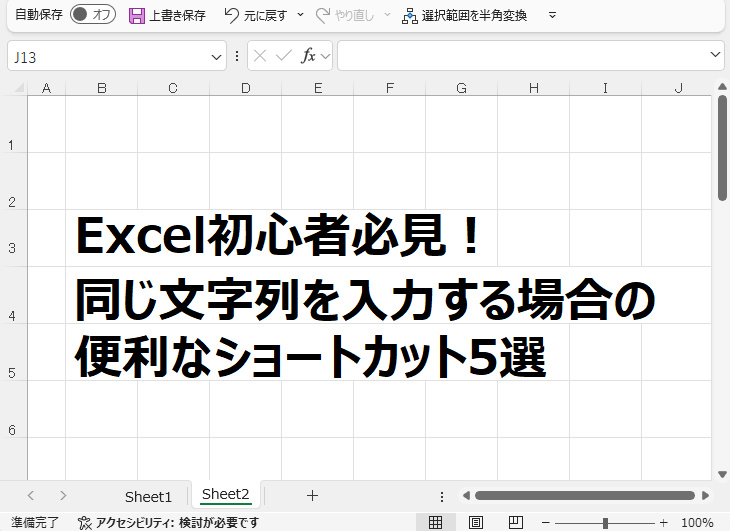Select column B header
This screenshot has width=730, height=531.
101,87
